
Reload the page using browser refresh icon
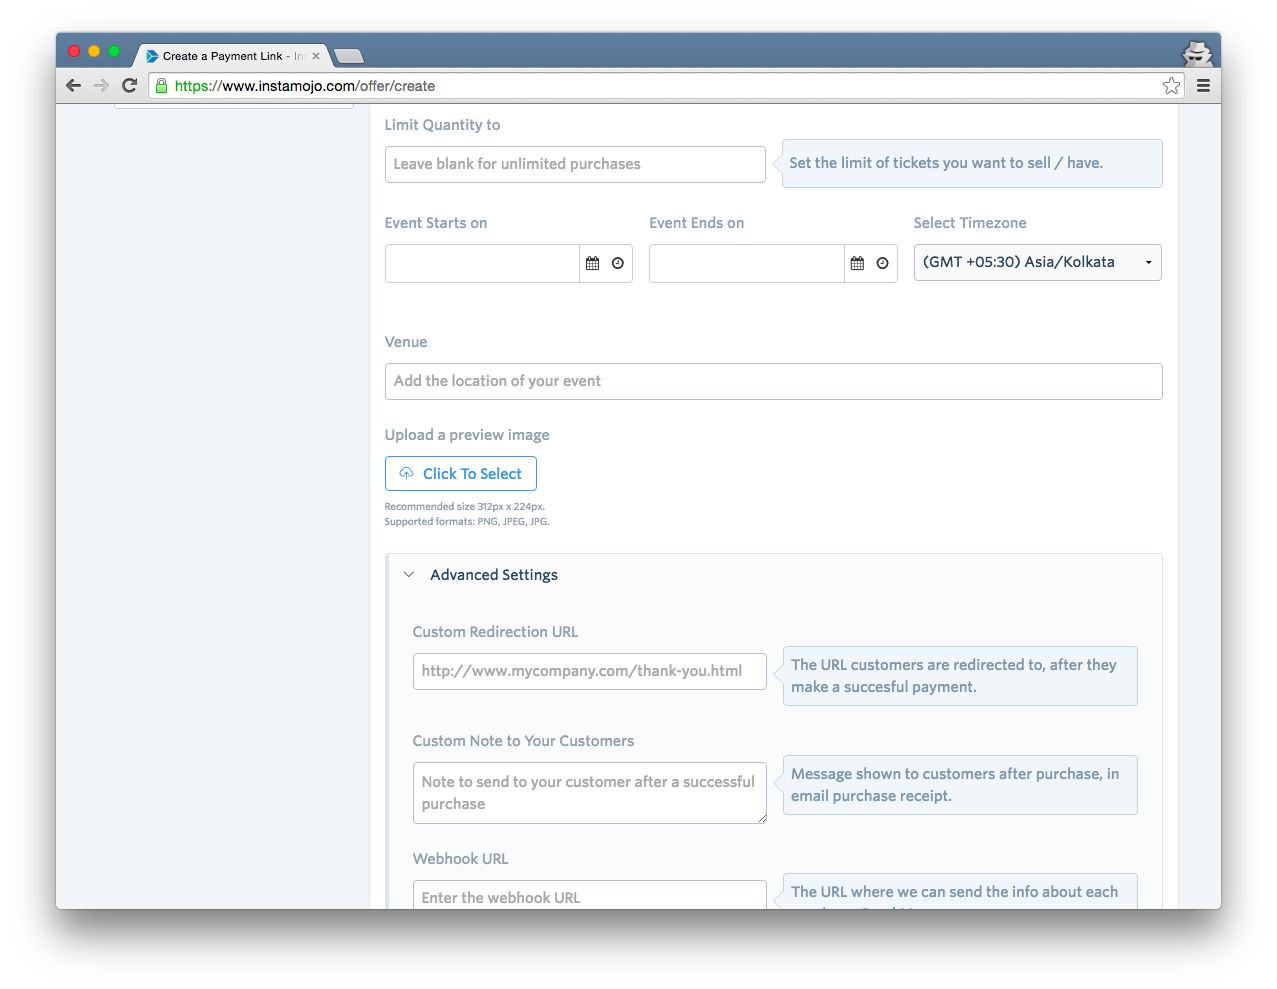(x=129, y=86)
